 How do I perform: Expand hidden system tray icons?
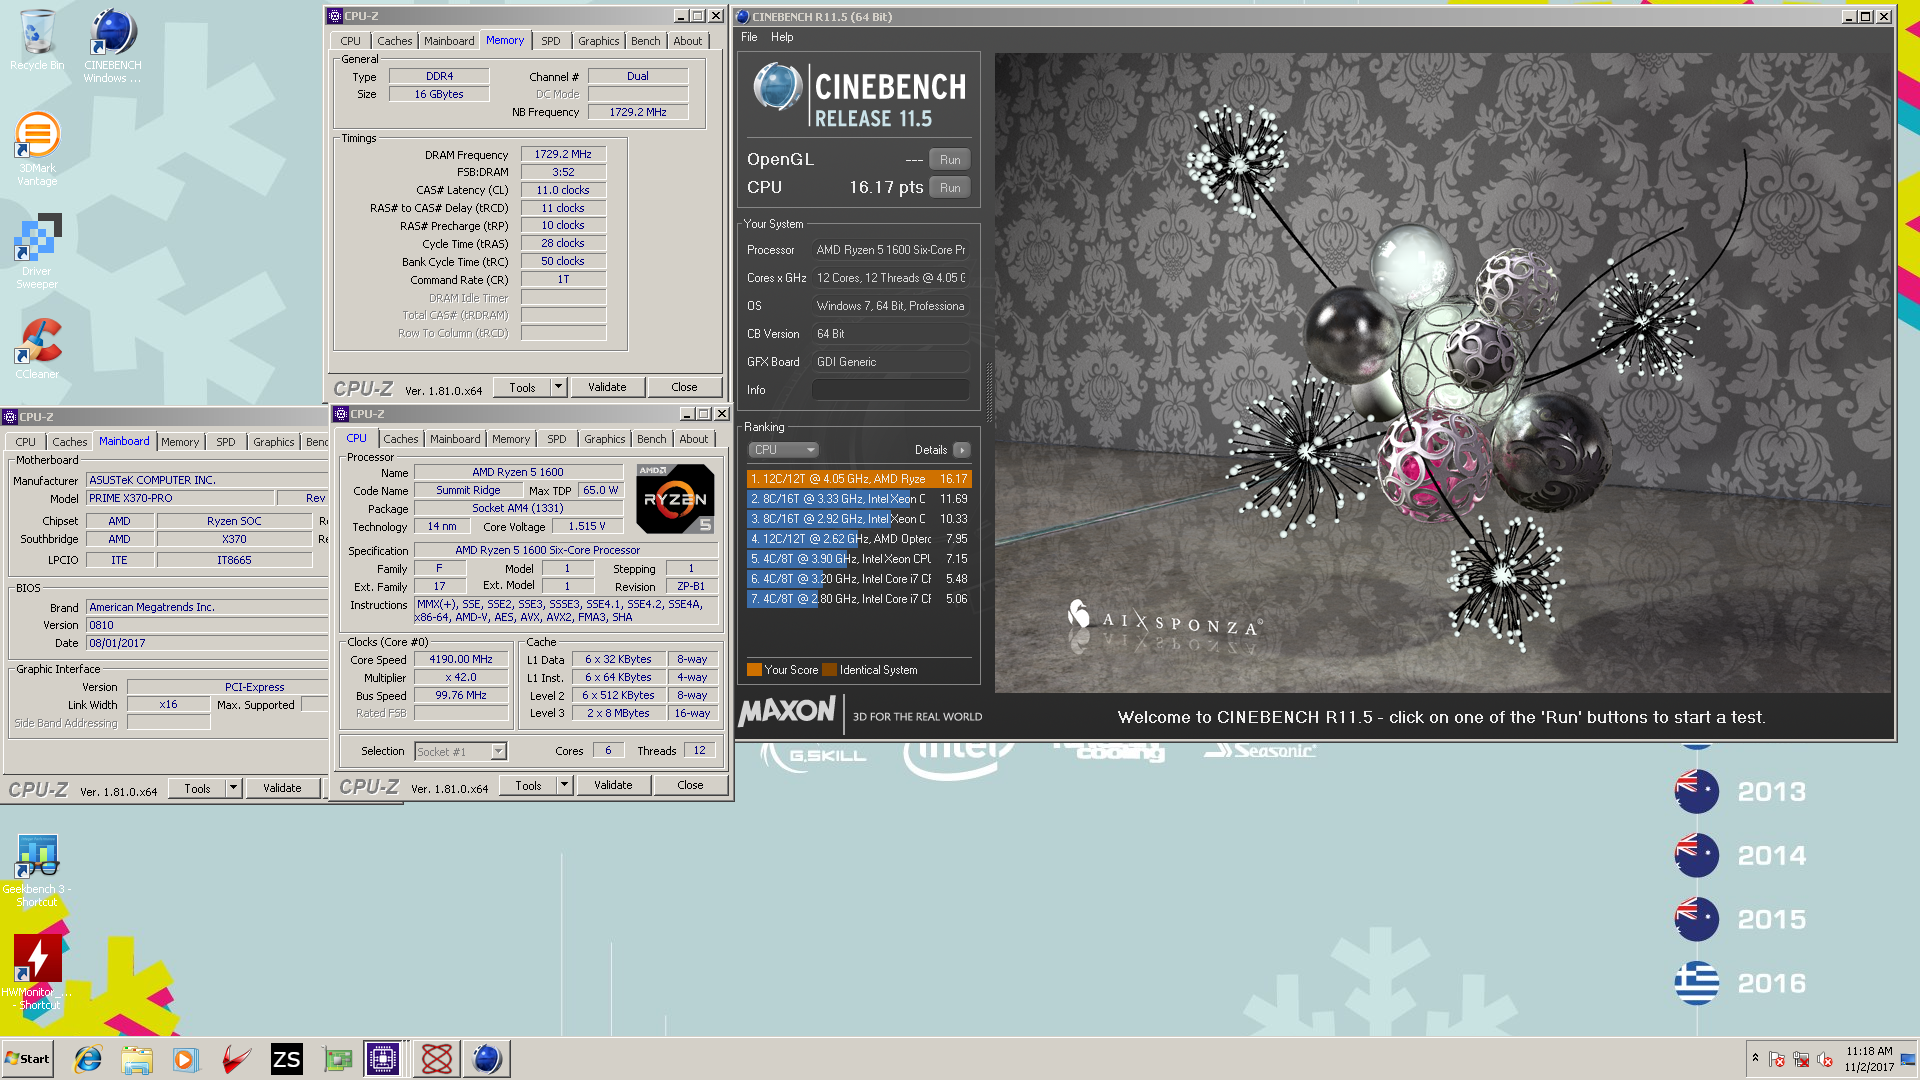click(x=1754, y=1057)
